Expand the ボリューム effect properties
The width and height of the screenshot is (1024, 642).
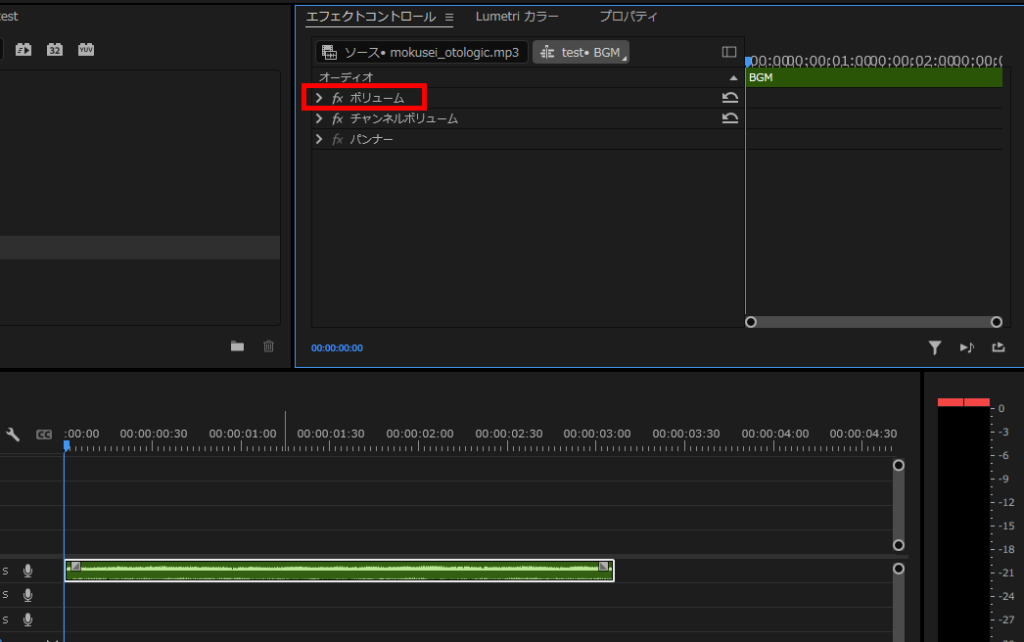click(x=319, y=98)
